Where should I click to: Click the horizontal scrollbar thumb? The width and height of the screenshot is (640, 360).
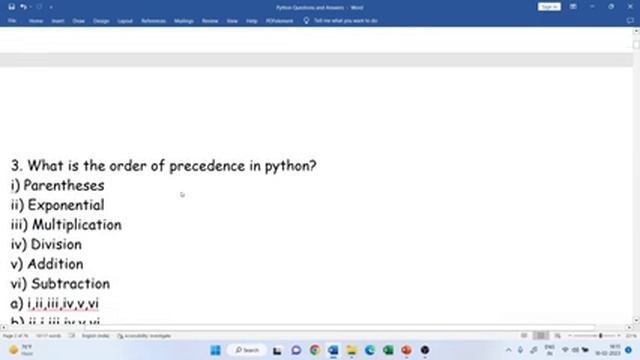click(340, 327)
